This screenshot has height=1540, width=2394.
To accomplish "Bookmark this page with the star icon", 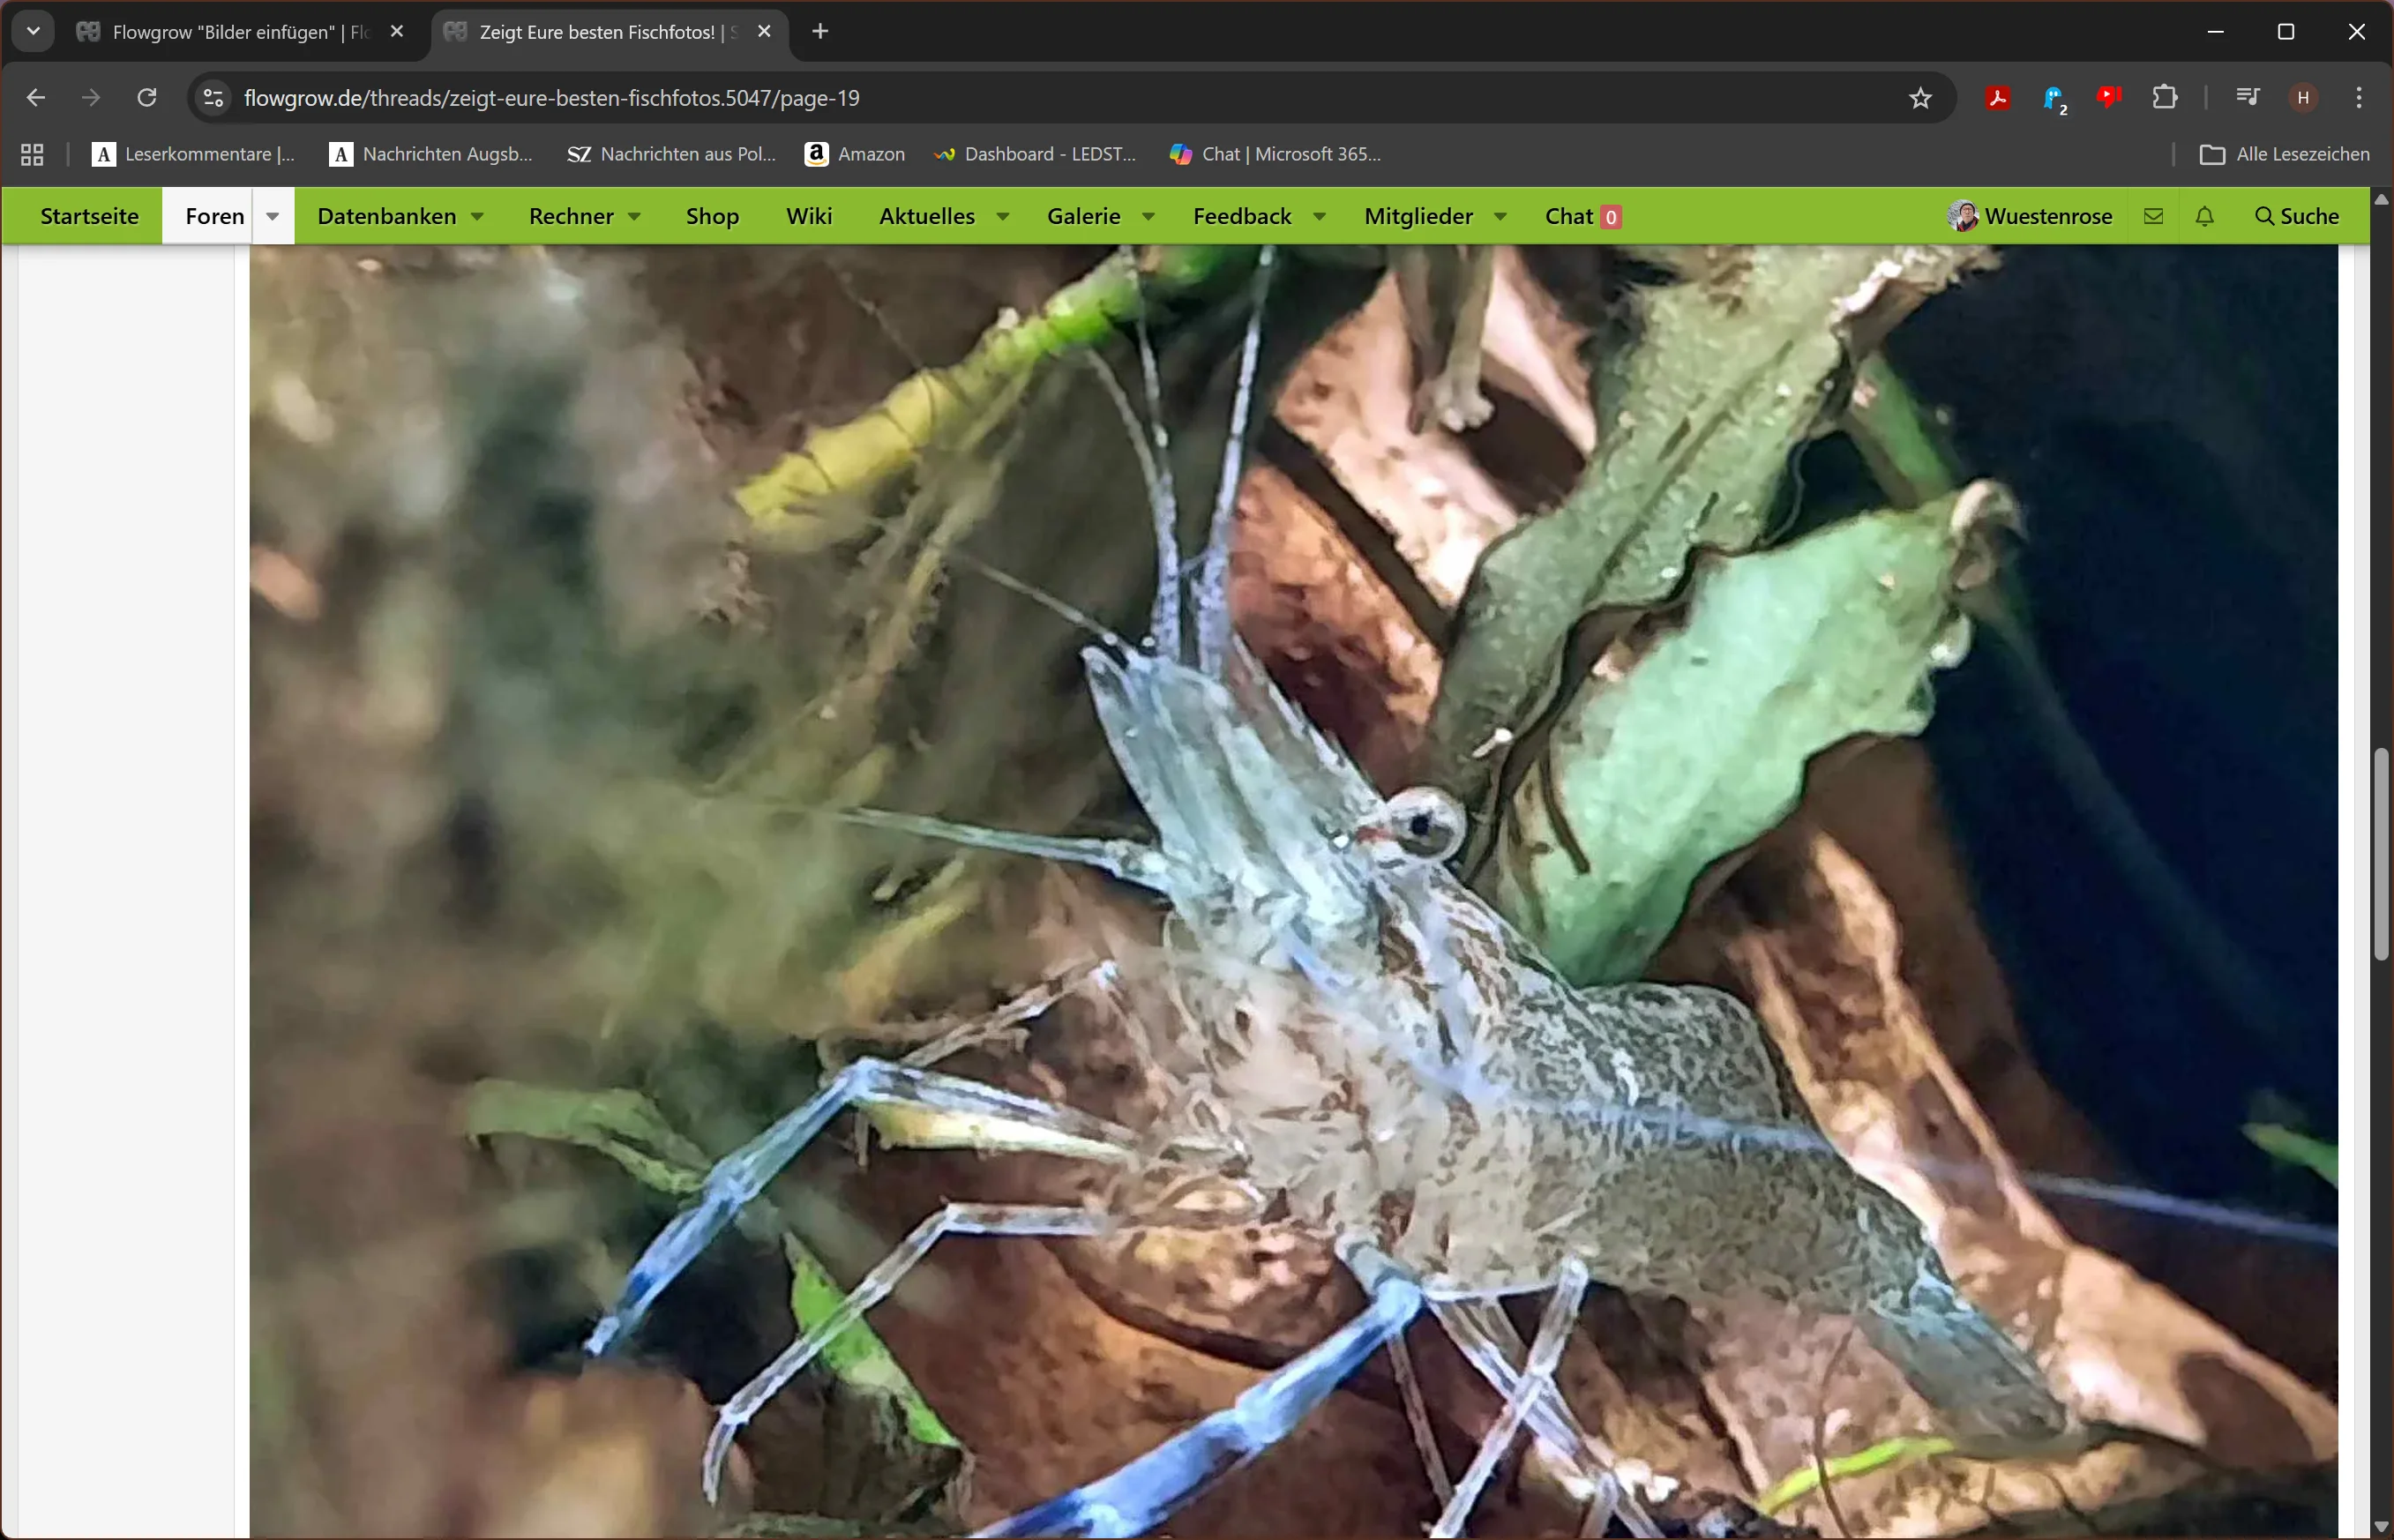I will click(x=1920, y=98).
